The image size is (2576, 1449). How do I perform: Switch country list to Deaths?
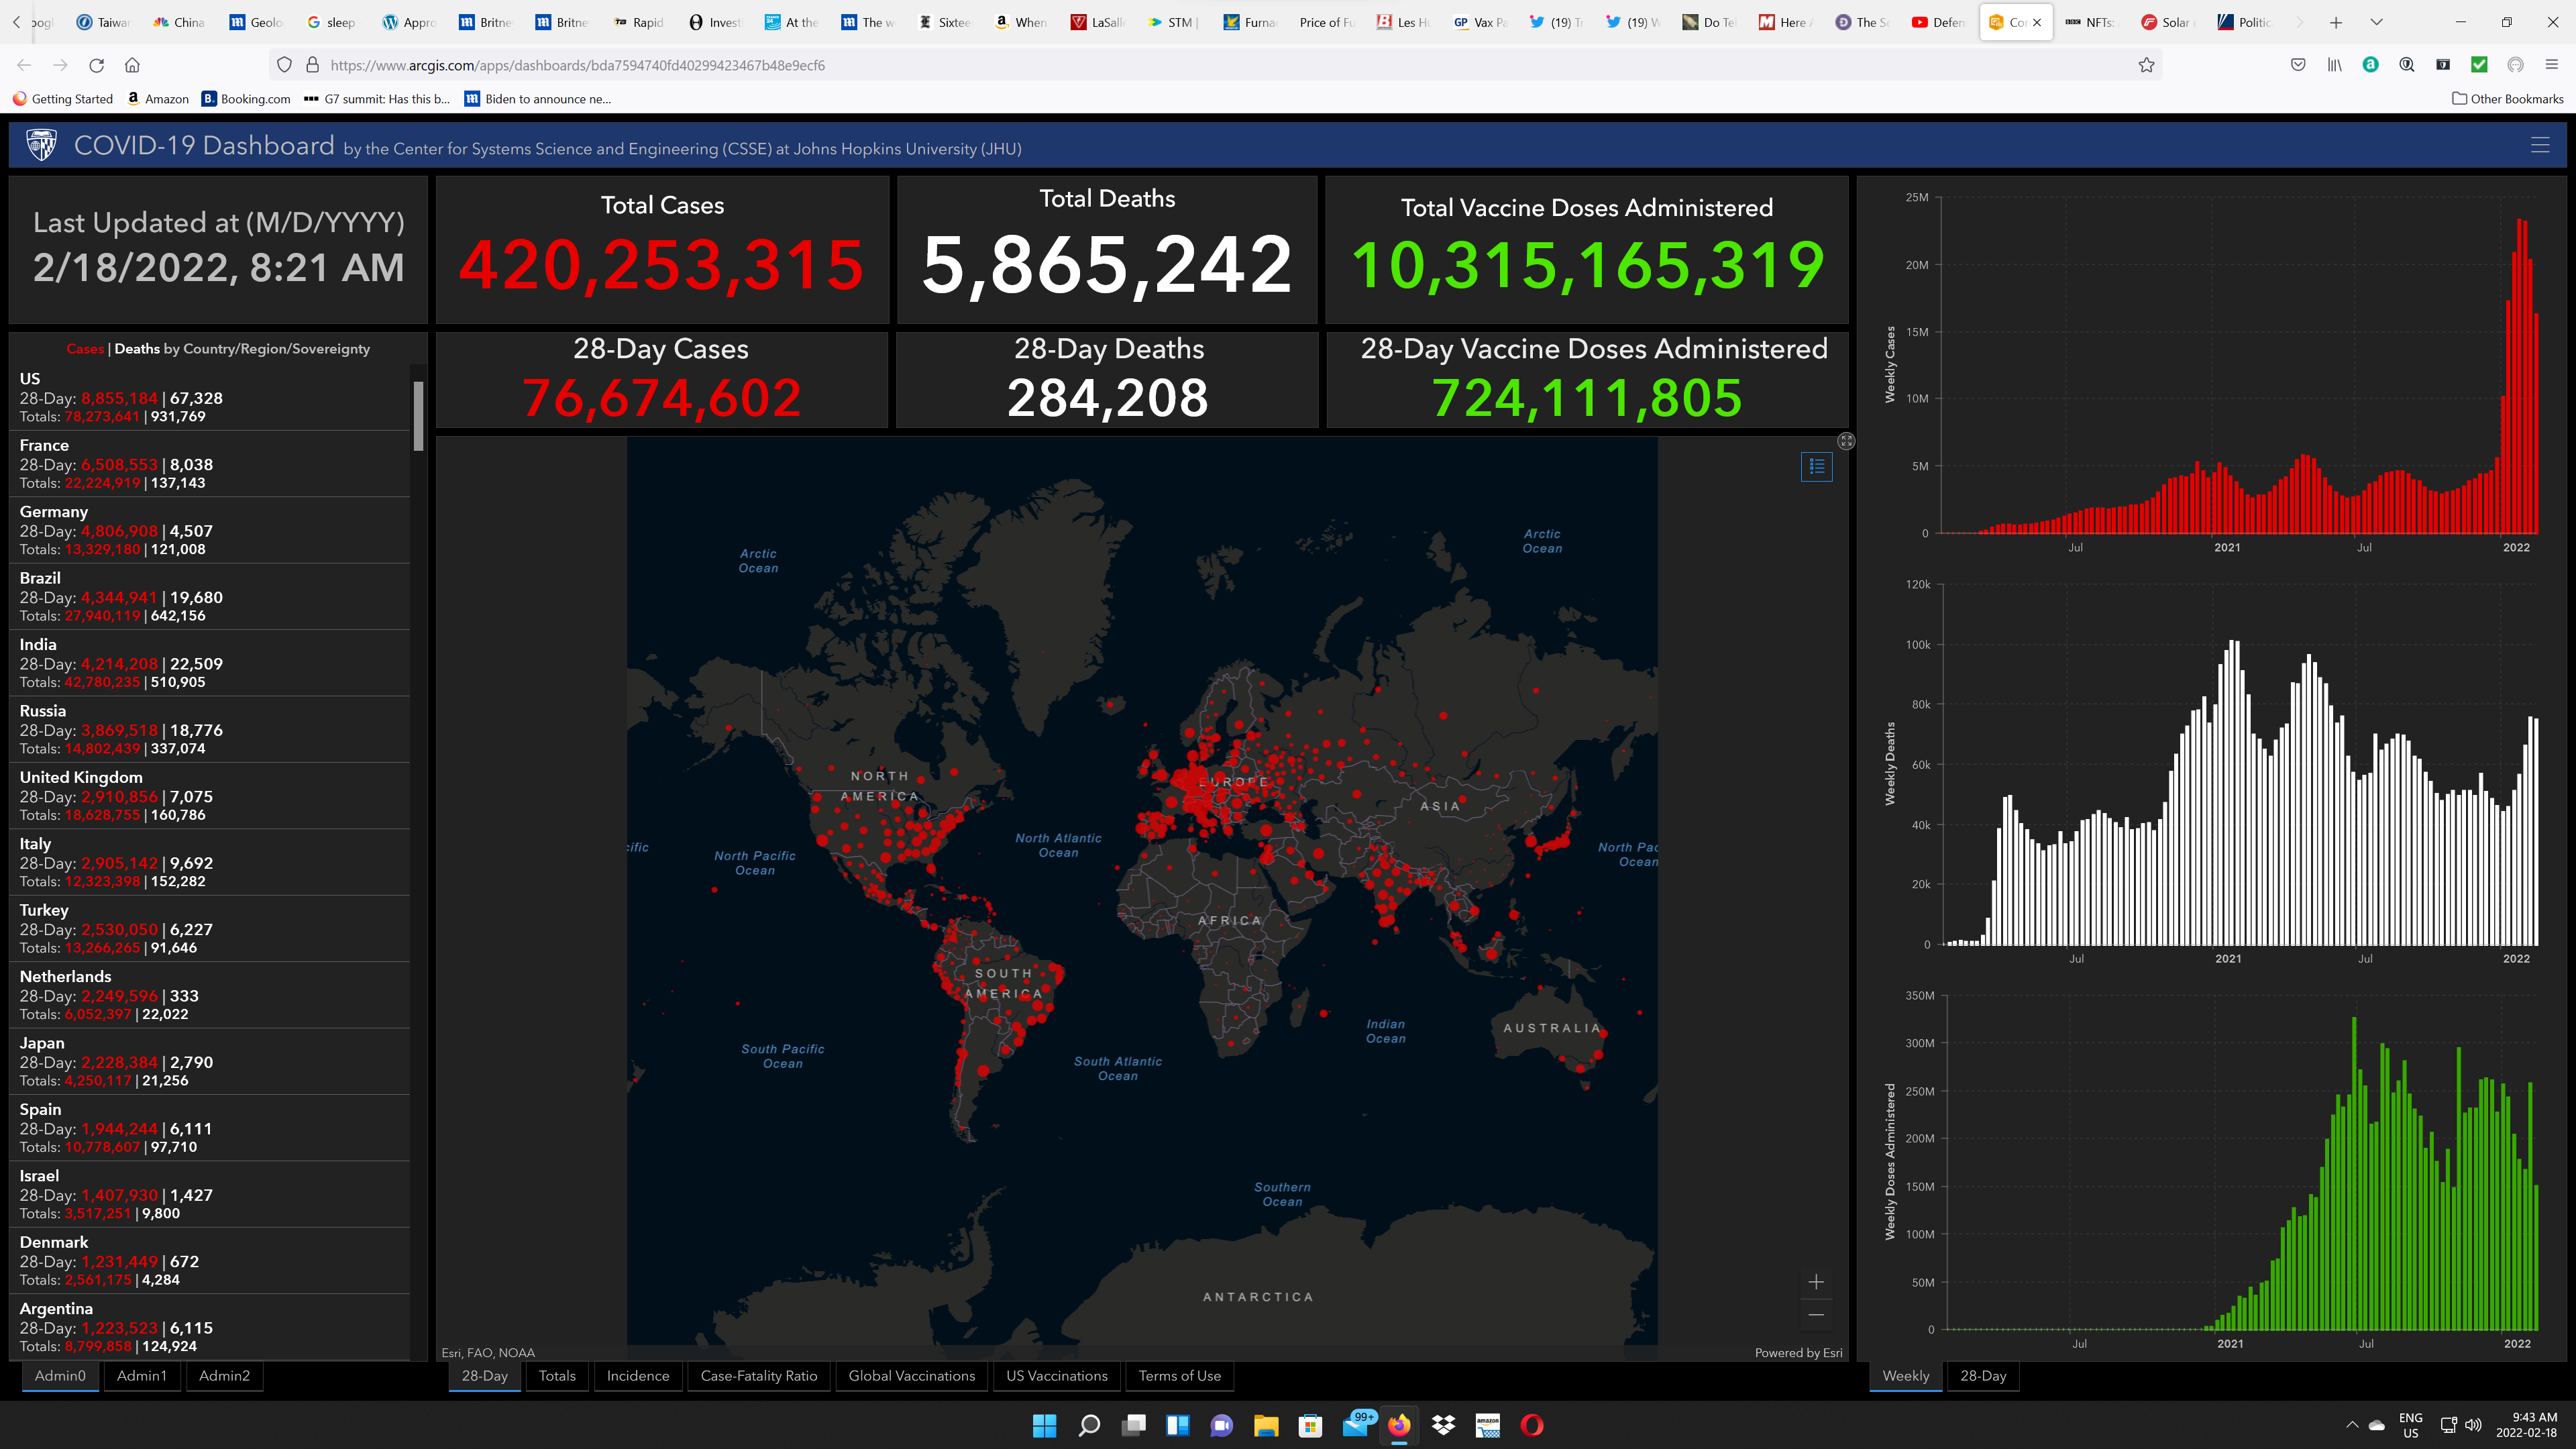pyautogui.click(x=137, y=349)
